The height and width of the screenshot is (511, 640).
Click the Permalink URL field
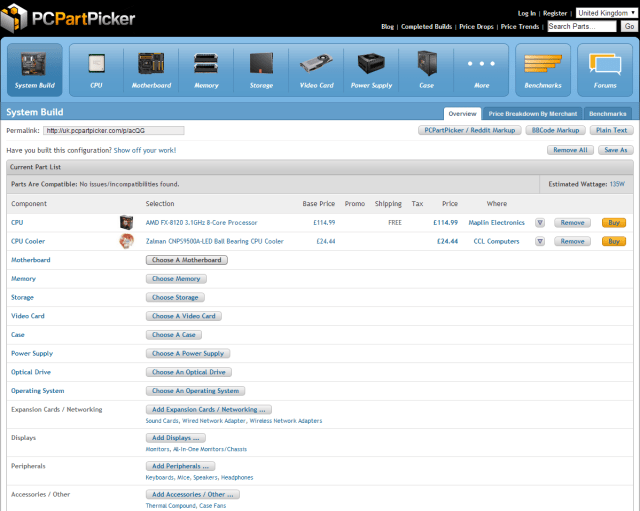[114, 131]
